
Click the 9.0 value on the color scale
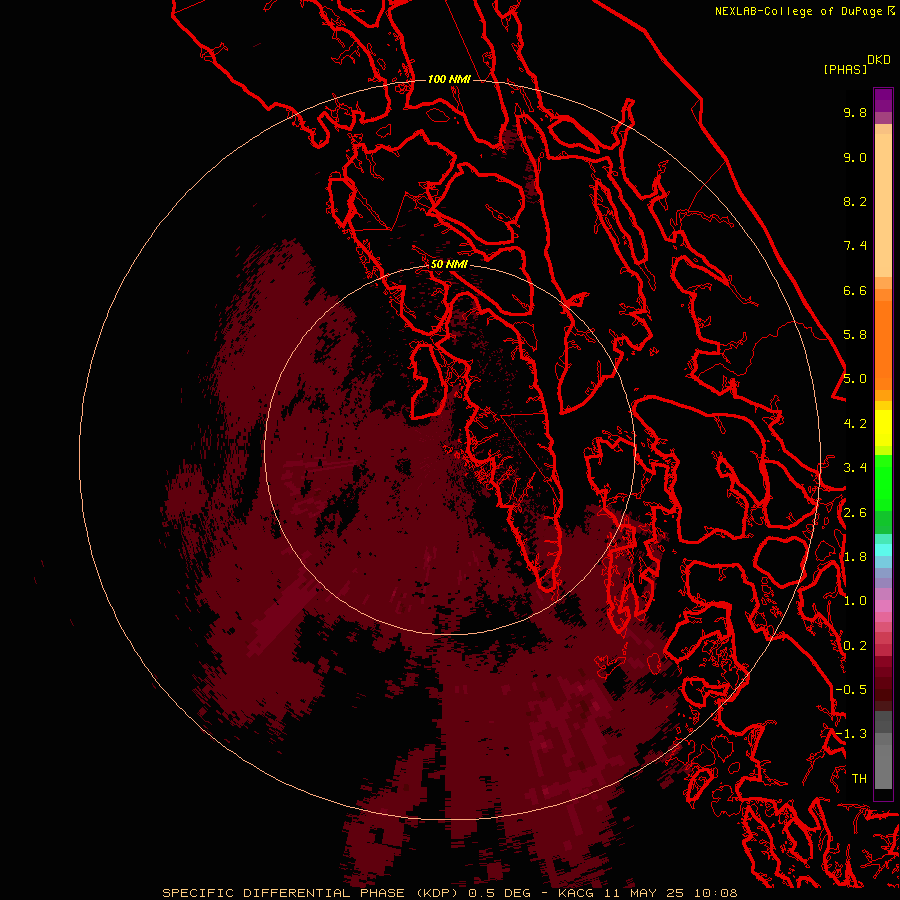click(x=855, y=157)
